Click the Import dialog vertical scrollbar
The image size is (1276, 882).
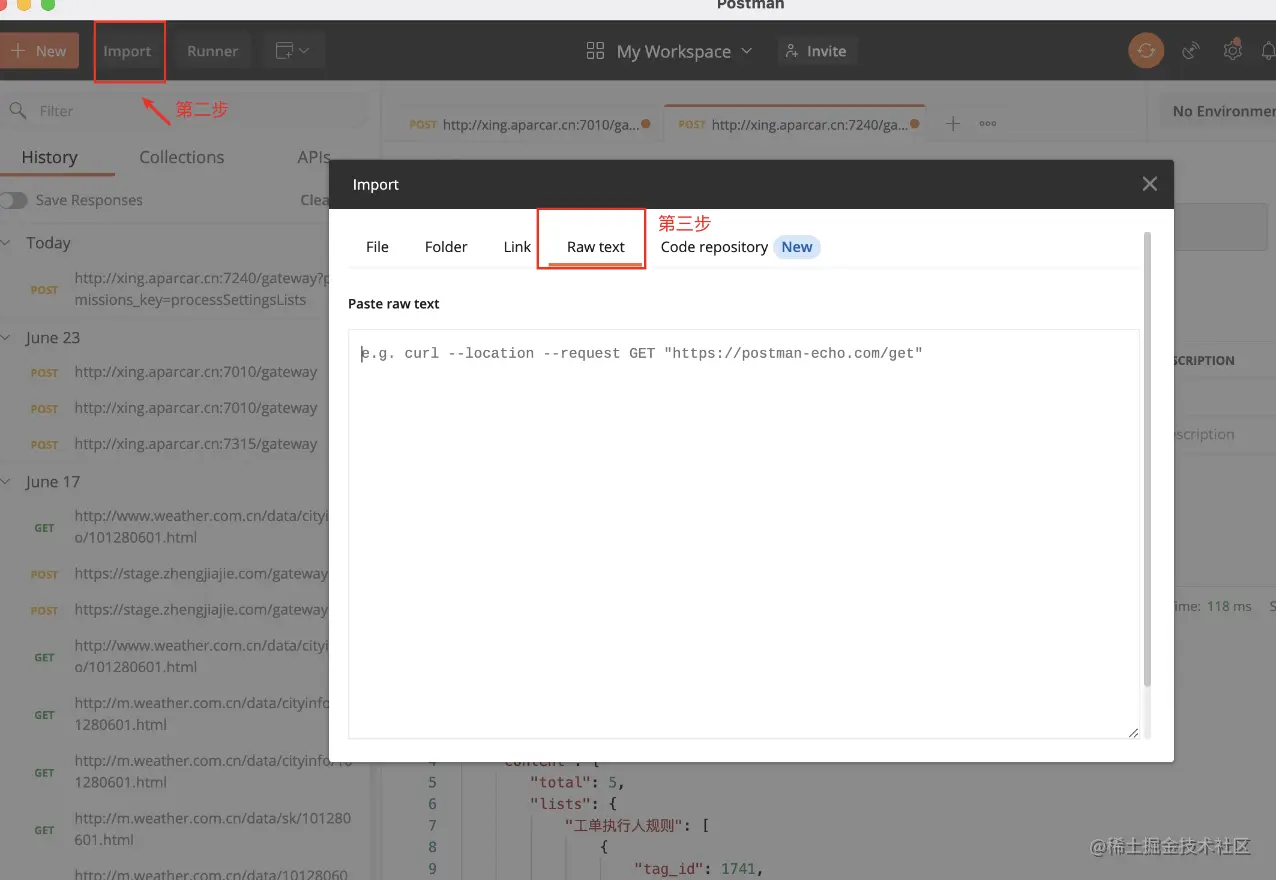[x=1147, y=460]
